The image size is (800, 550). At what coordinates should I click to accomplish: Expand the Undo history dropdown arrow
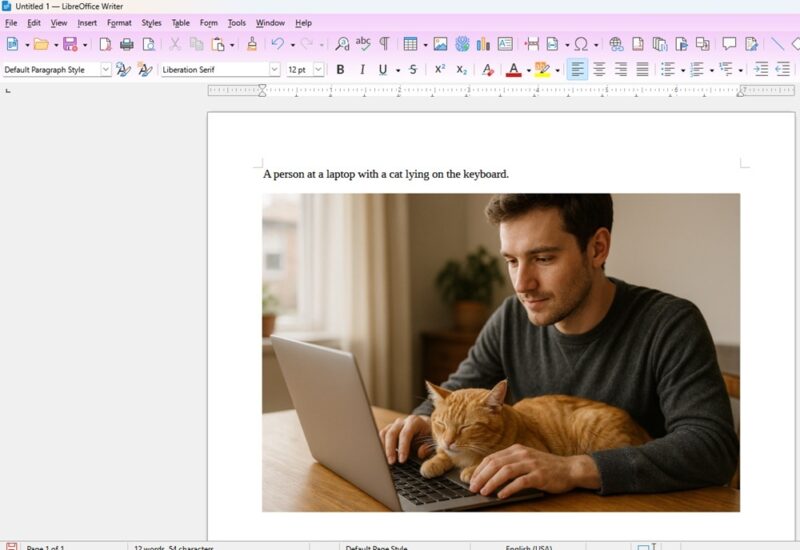pyautogui.click(x=292, y=45)
